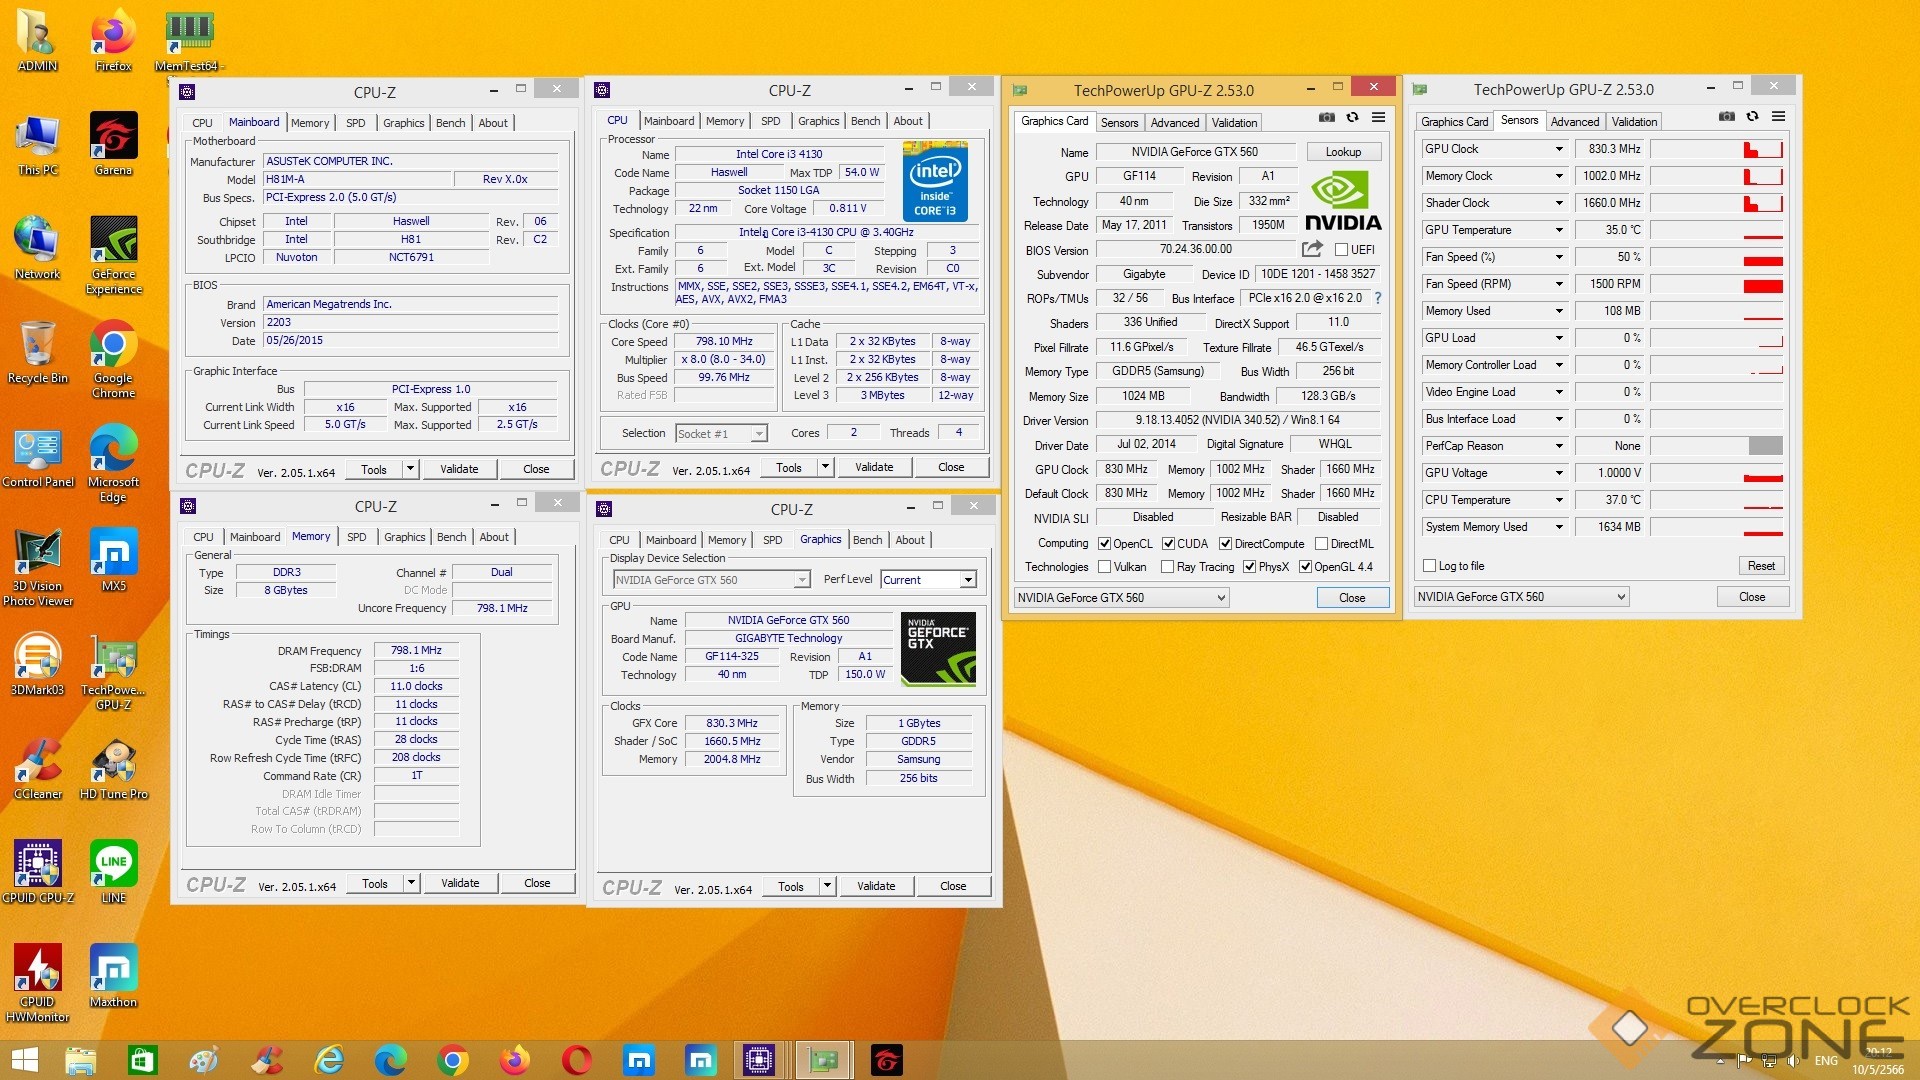Click Opera icon in taskbar
This screenshot has width=1920, height=1080.
click(x=577, y=1060)
